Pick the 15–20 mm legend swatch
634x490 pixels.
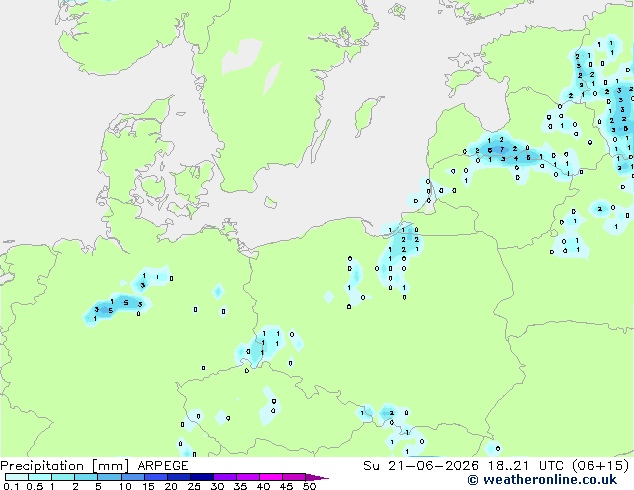tap(155, 477)
